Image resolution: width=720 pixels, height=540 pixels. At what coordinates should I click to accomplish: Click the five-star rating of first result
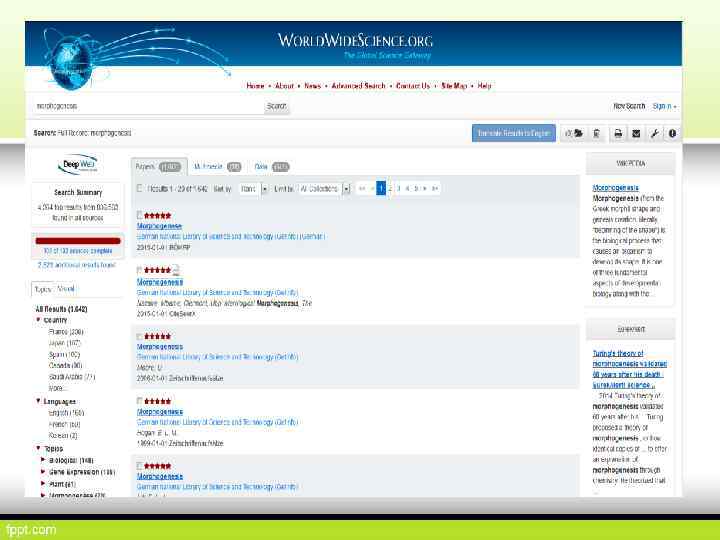coord(158,215)
